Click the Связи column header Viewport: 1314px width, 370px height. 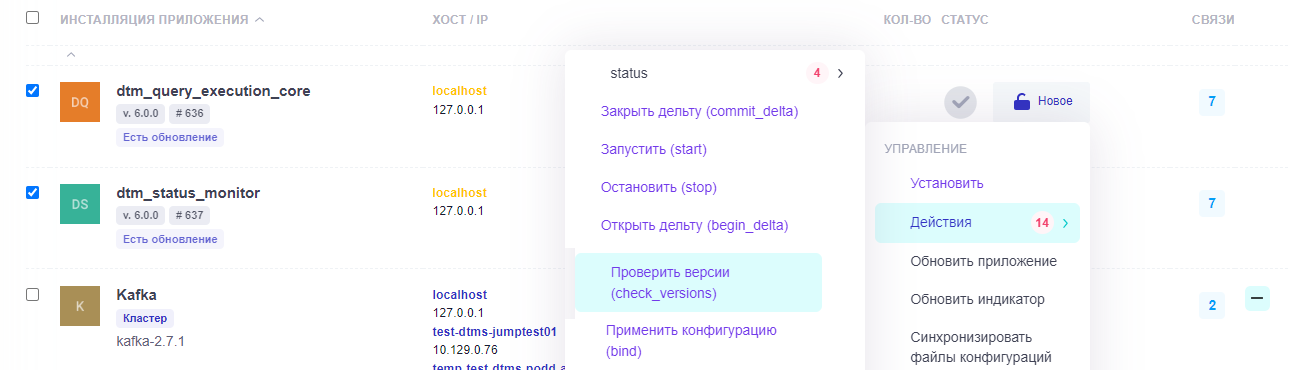[1213, 19]
